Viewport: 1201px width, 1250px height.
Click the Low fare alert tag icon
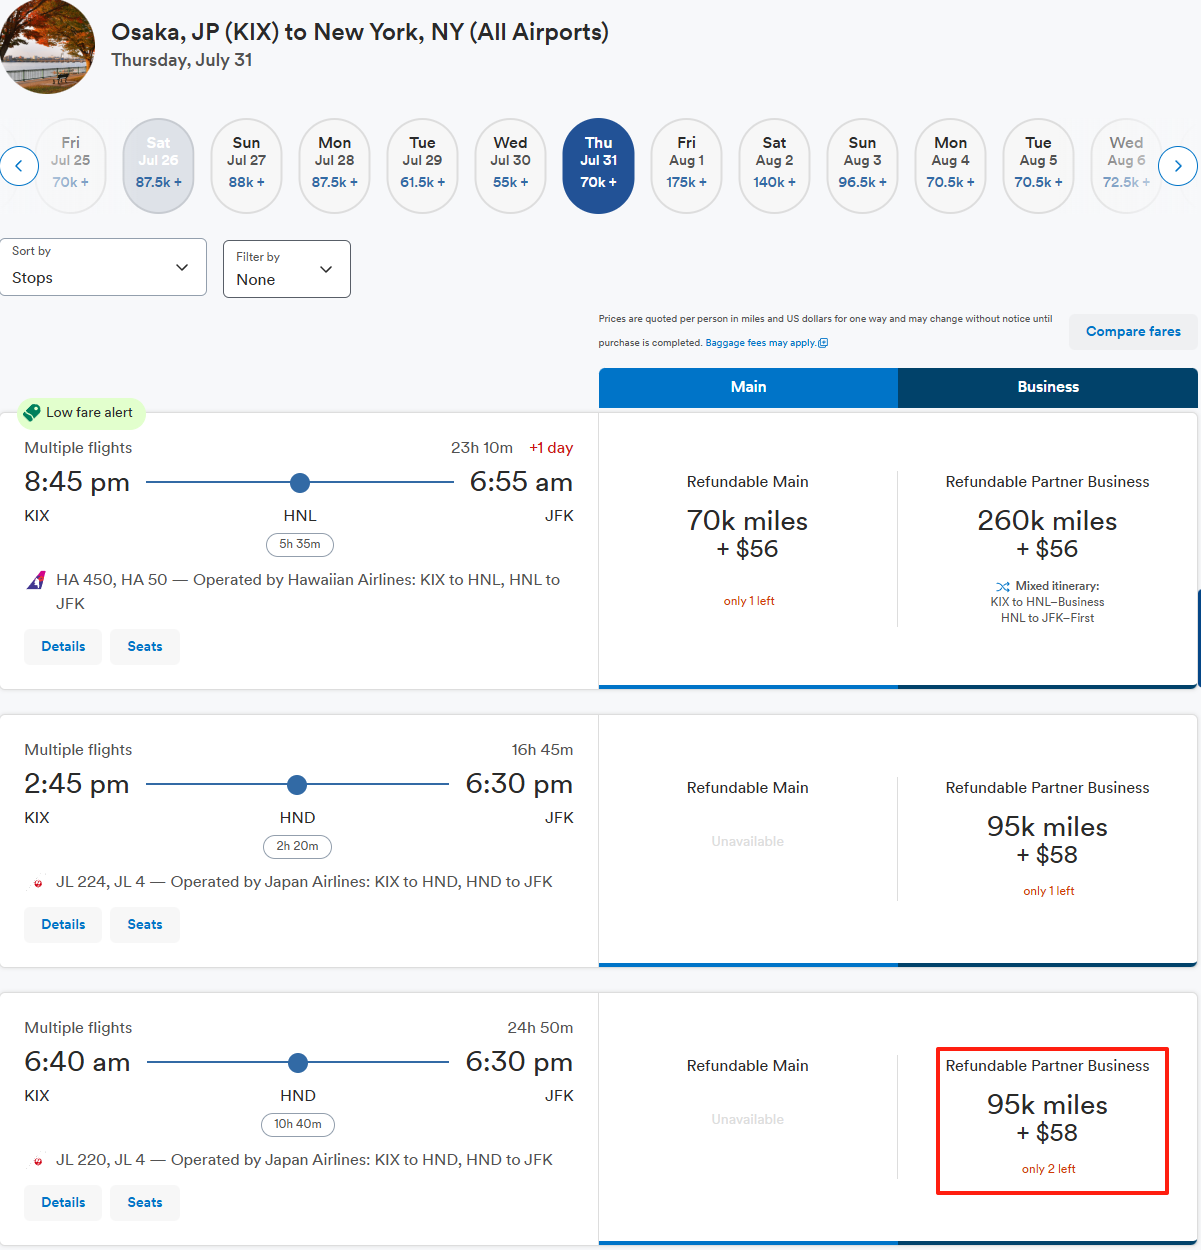pyautogui.click(x=32, y=412)
